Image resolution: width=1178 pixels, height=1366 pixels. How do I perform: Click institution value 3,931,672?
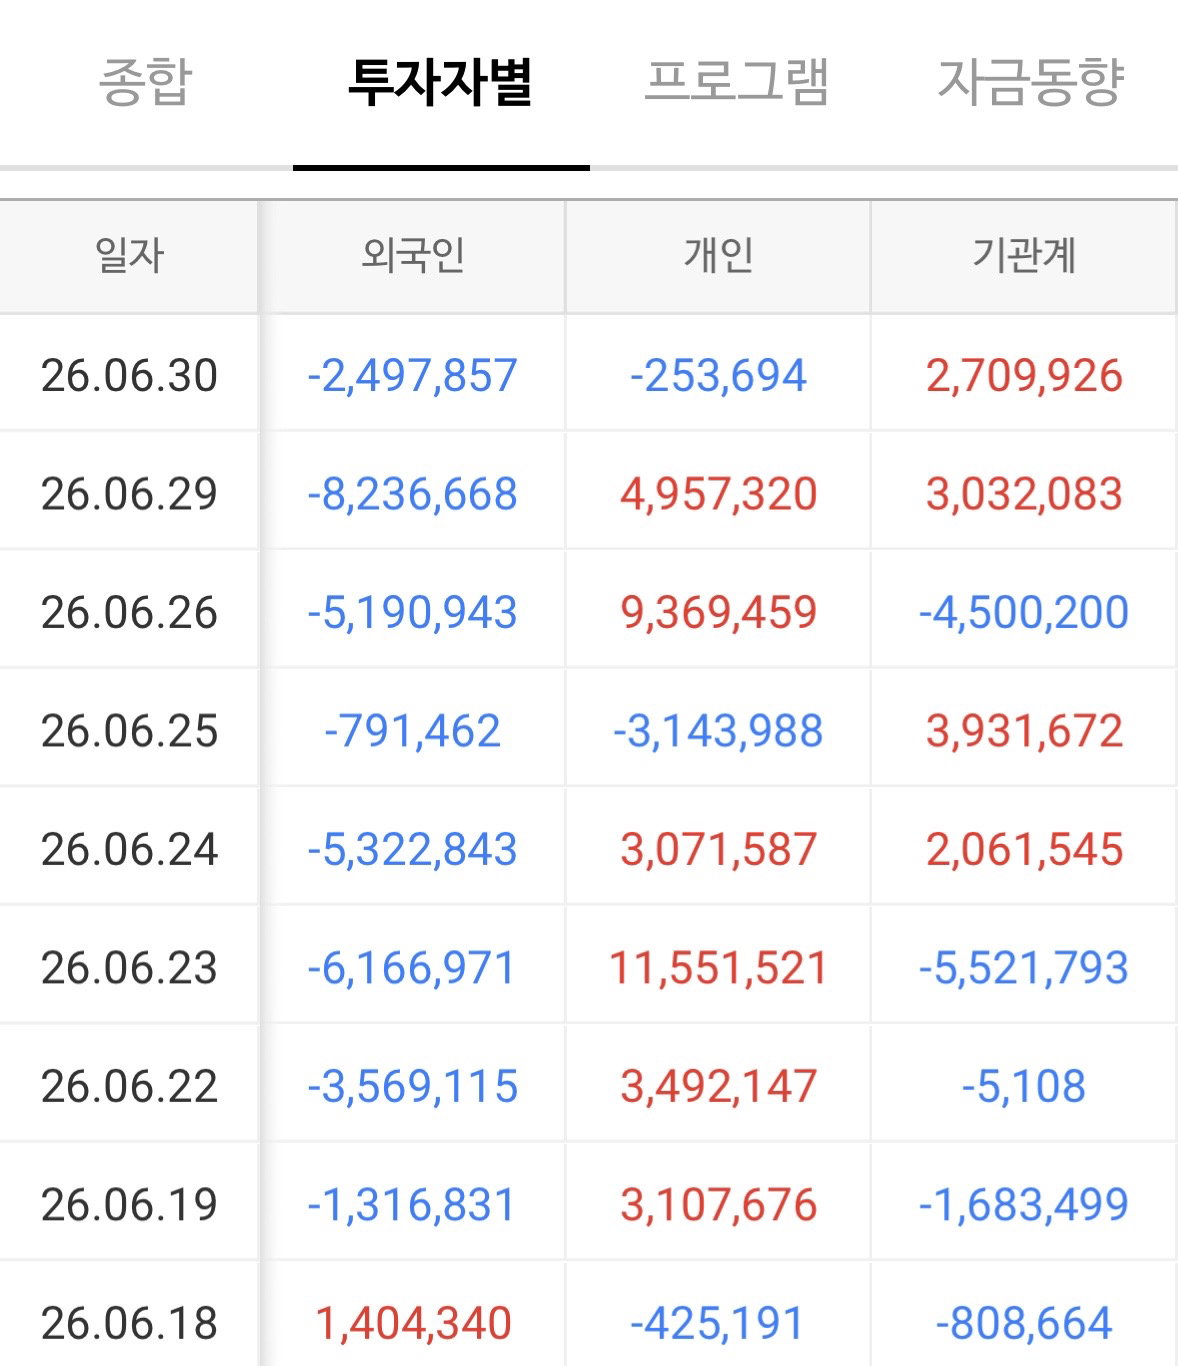(1024, 731)
